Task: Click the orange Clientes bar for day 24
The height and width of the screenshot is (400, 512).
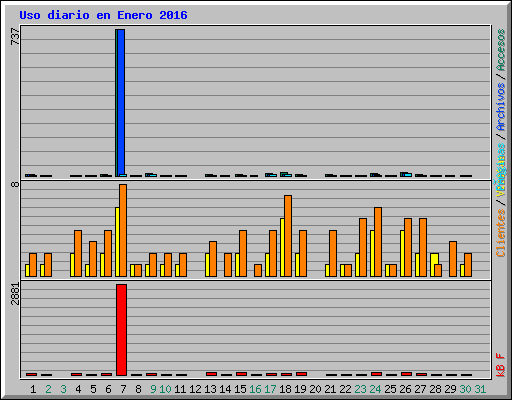Action: pos(378,242)
